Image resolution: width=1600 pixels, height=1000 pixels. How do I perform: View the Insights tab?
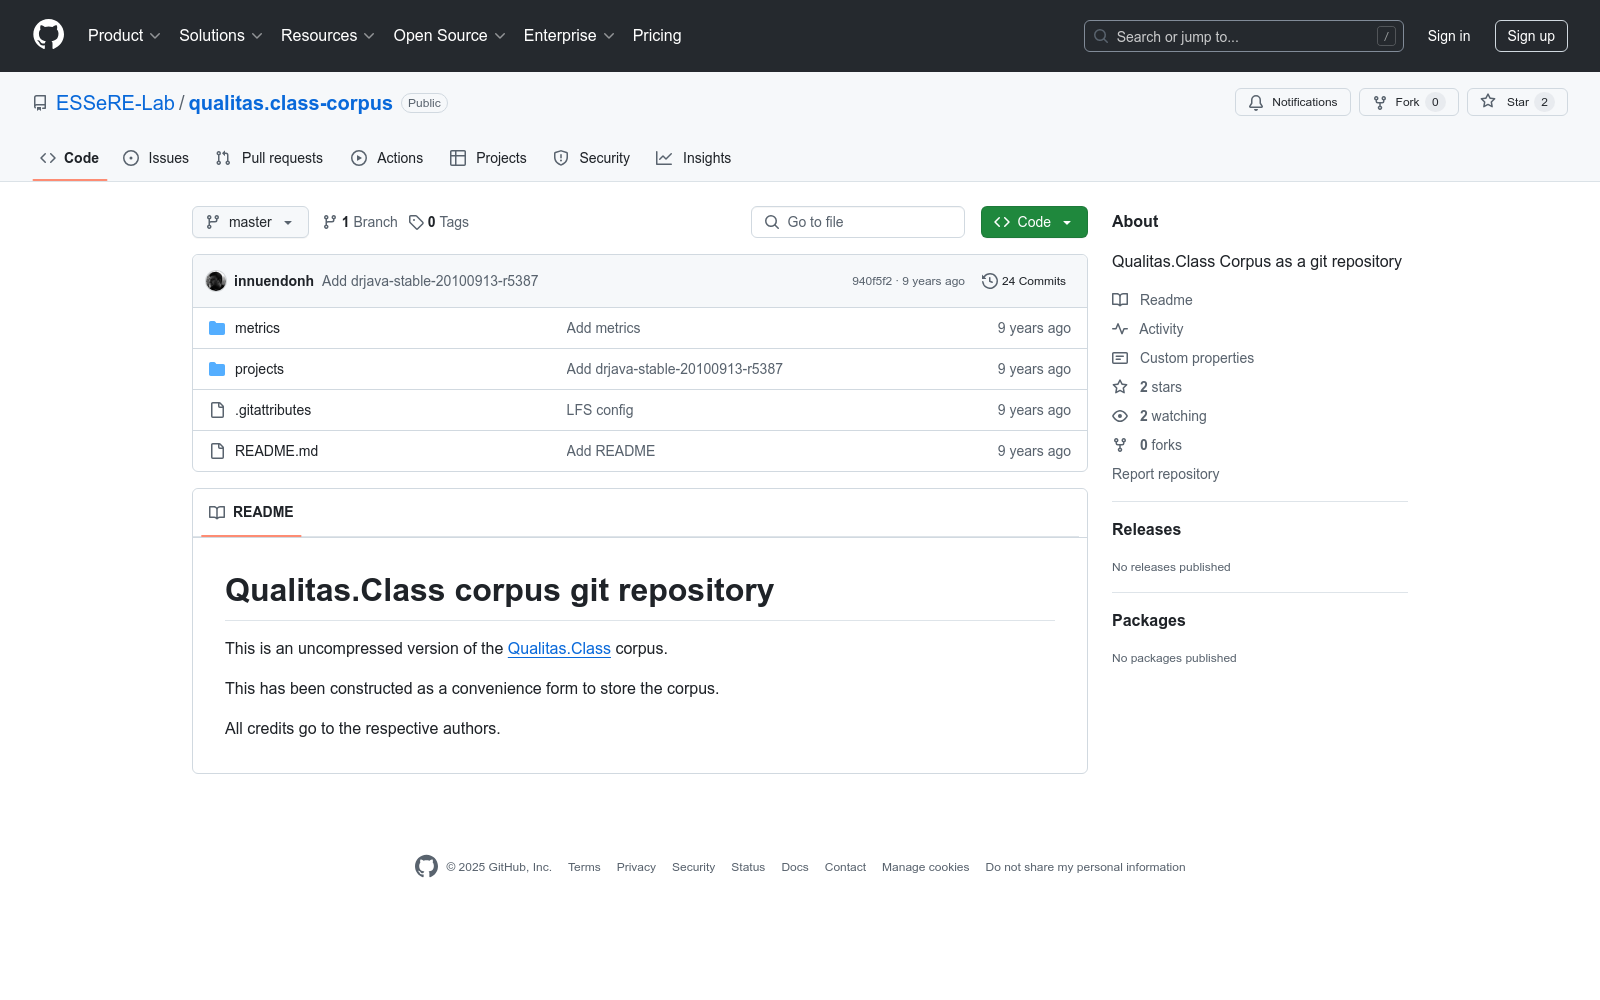pyautogui.click(x=694, y=158)
